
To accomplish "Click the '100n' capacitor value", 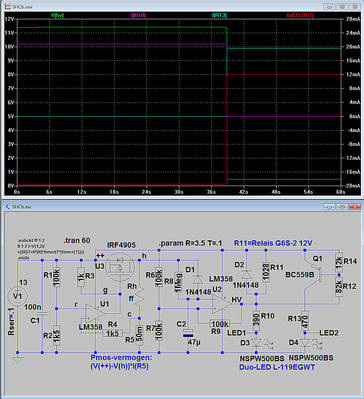I will click(33, 306).
